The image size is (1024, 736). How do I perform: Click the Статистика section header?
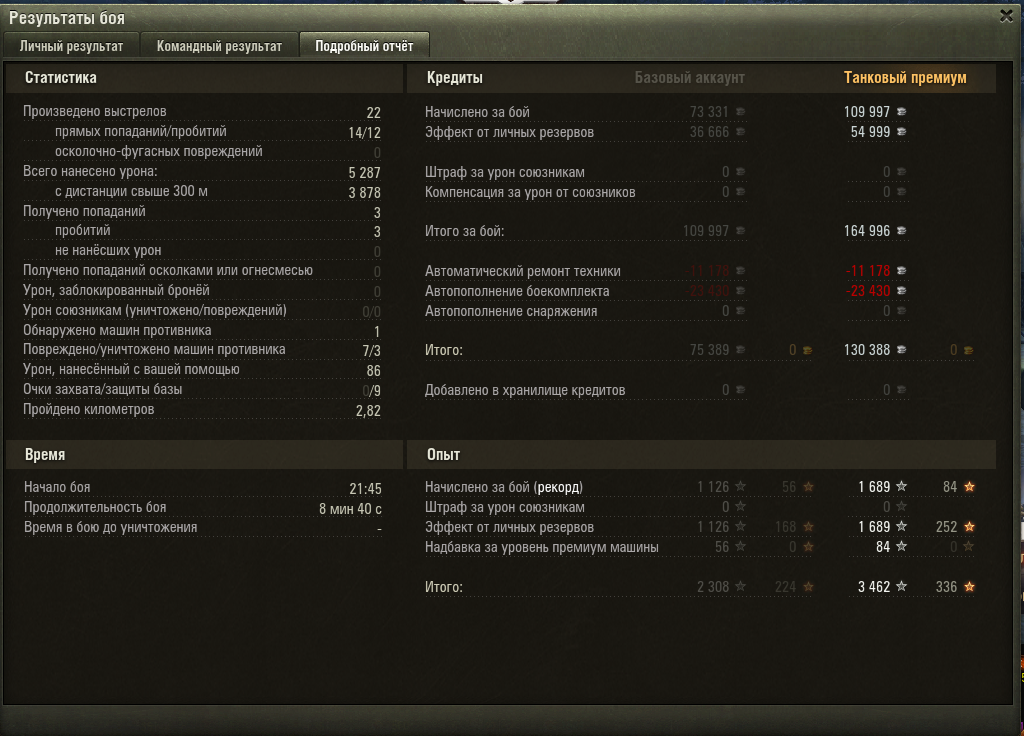(x=61, y=78)
